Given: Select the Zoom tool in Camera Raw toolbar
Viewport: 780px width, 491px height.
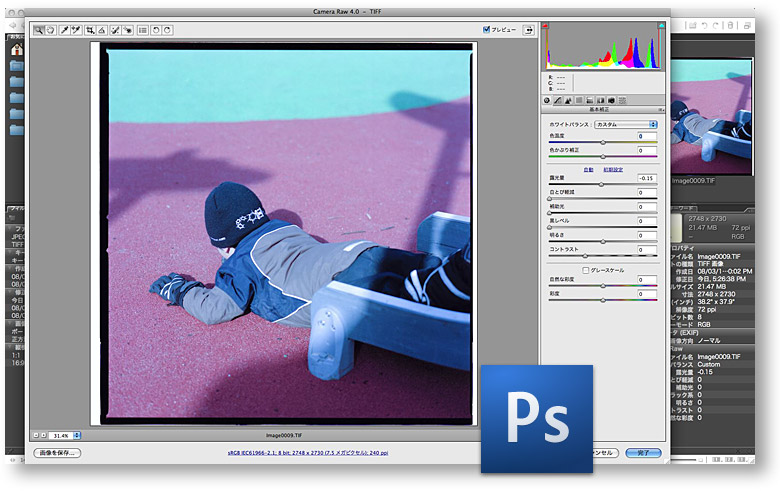Looking at the screenshot, I should [x=39, y=31].
